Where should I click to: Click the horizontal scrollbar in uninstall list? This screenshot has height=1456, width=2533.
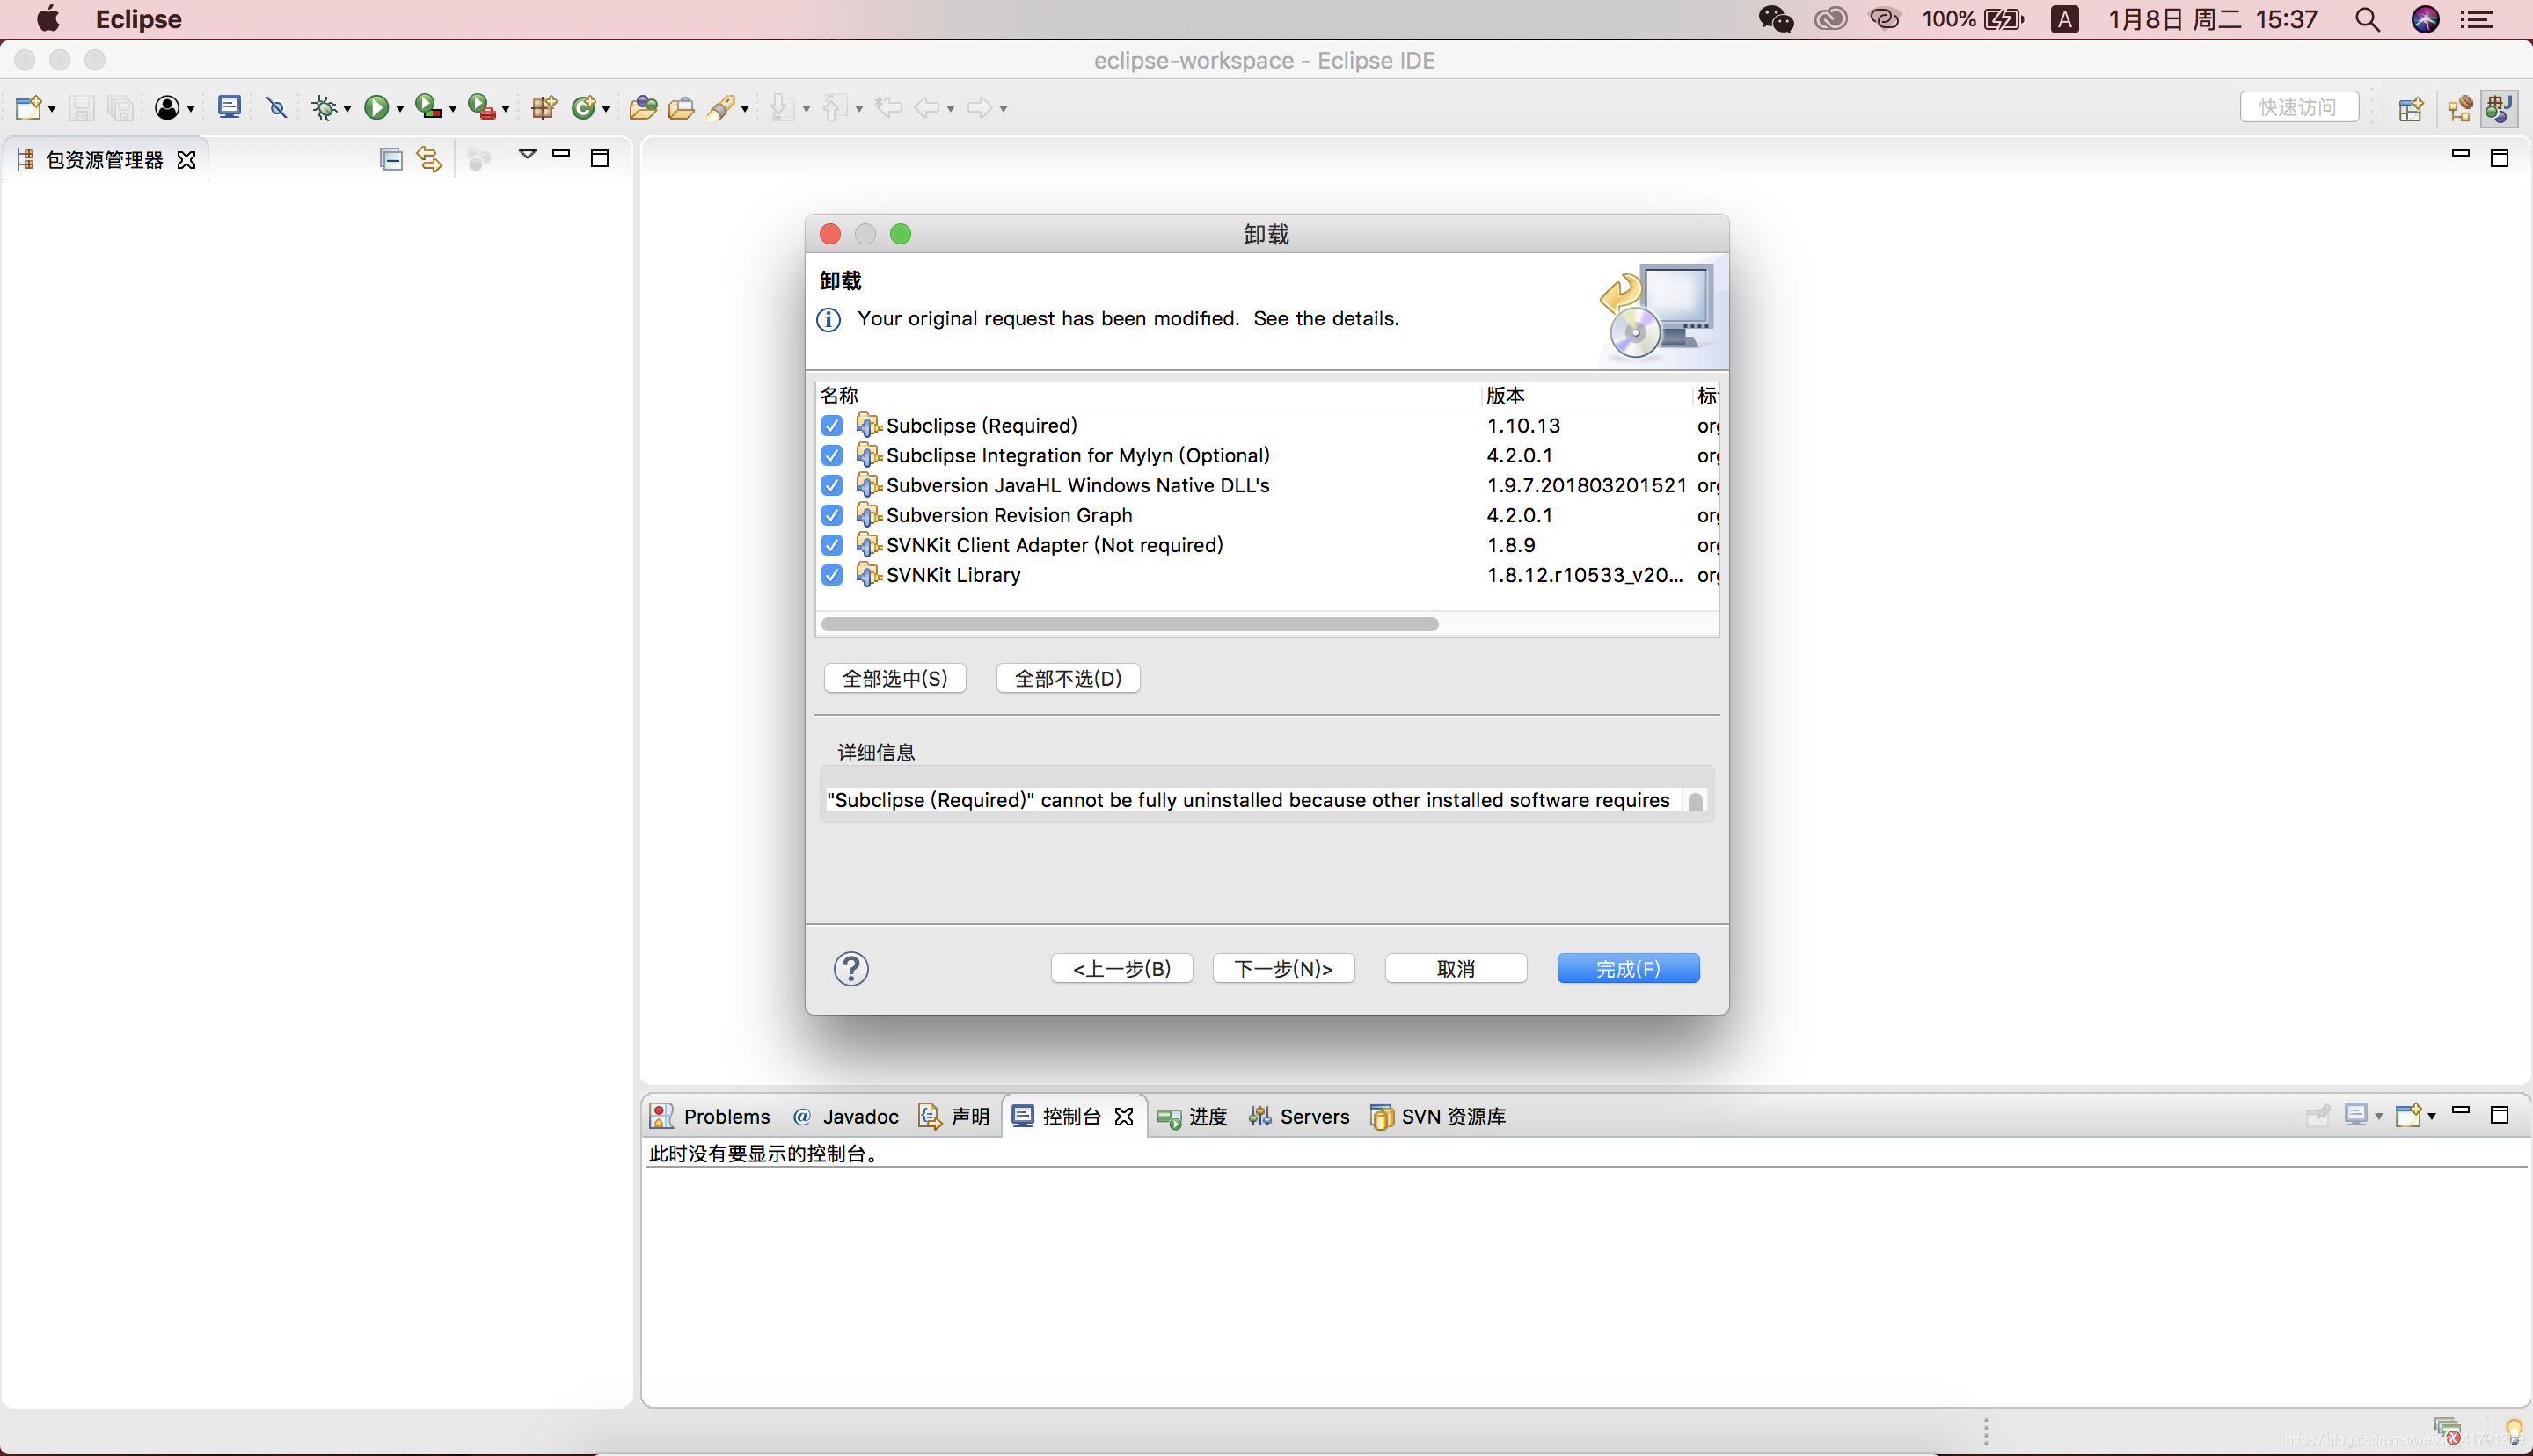[1130, 624]
